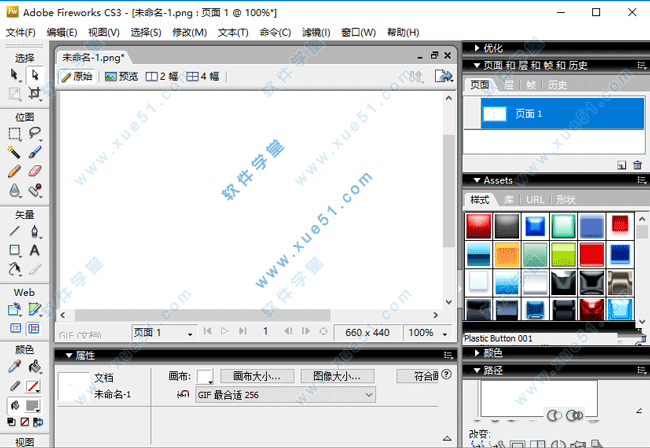Switch to the 历史 tab
This screenshot has height=448, width=650.
click(557, 85)
